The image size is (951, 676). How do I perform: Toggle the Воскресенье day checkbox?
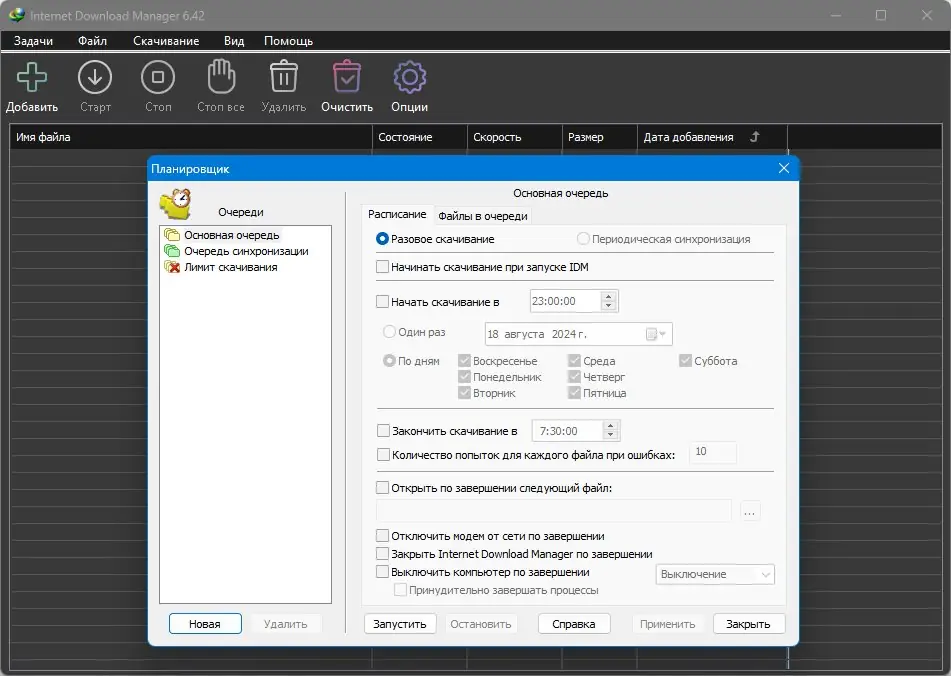click(x=465, y=361)
